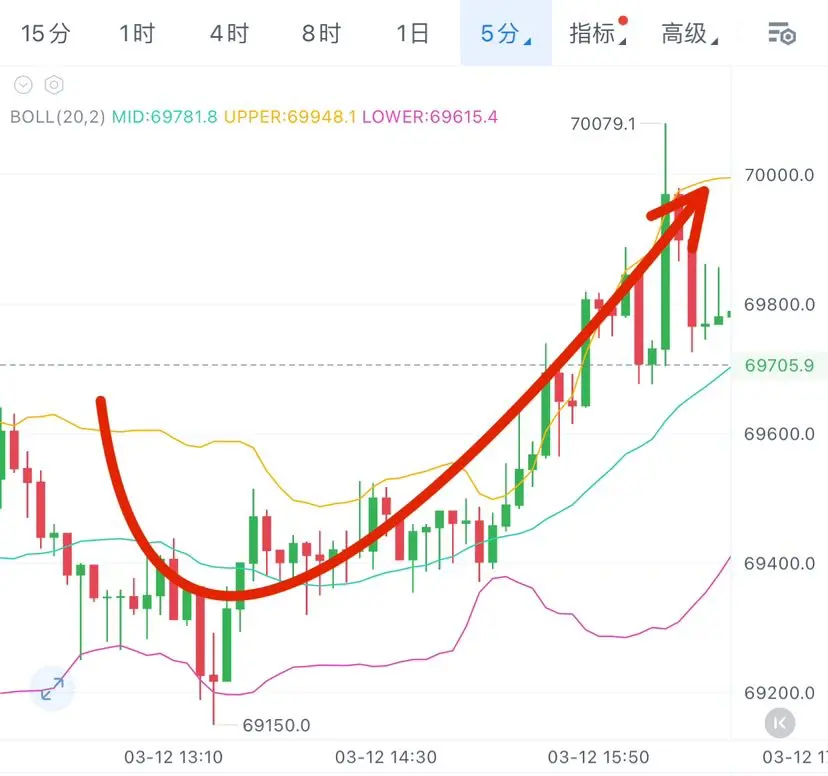
Task: Open the 高级 advanced dropdown
Action: tap(689, 34)
